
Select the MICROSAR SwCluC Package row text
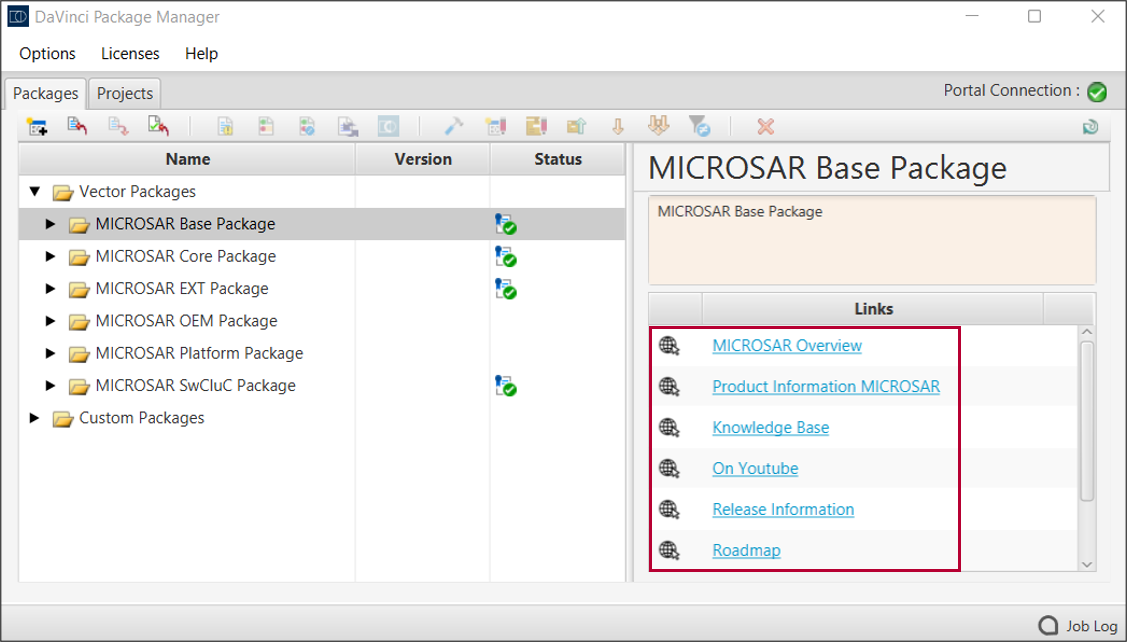pyautogui.click(x=196, y=386)
